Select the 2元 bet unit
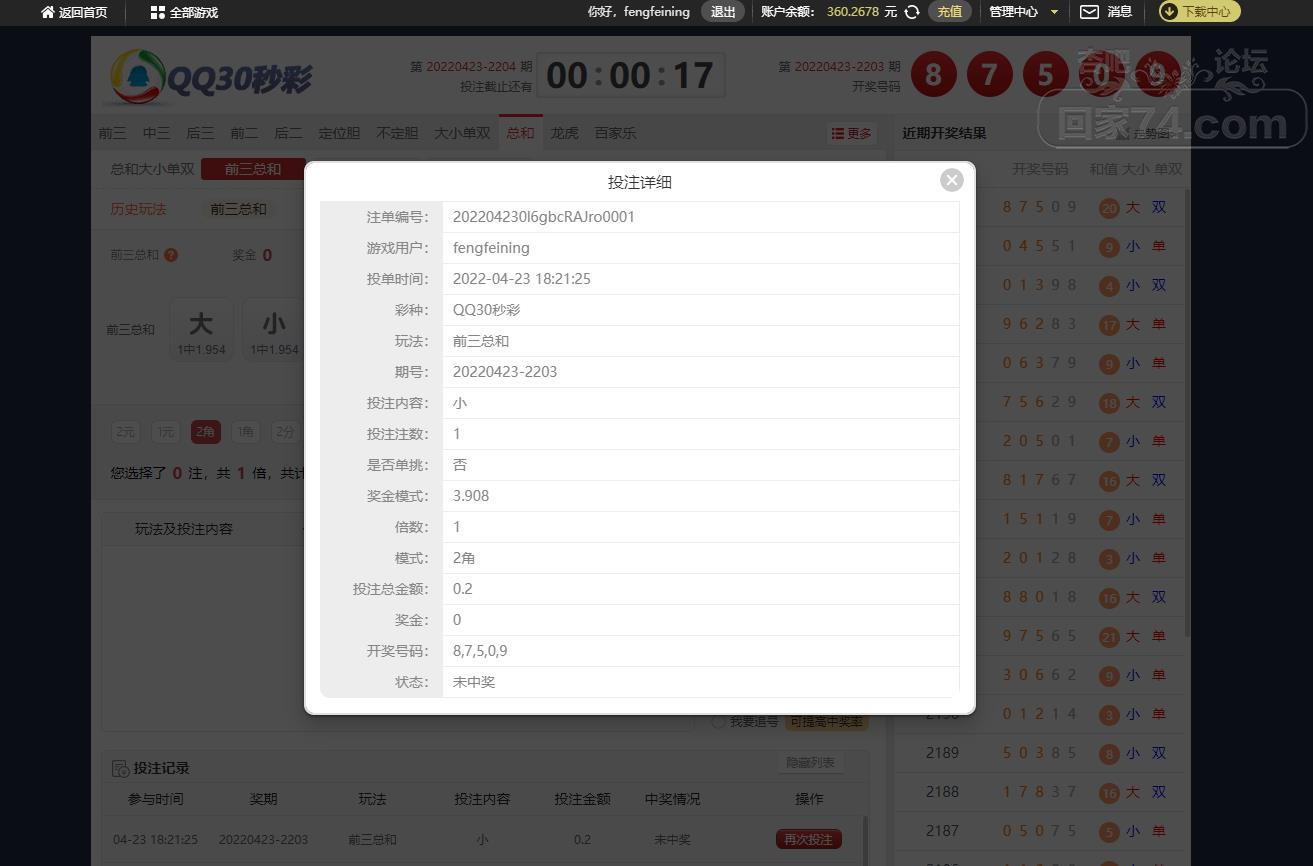 tap(125, 432)
